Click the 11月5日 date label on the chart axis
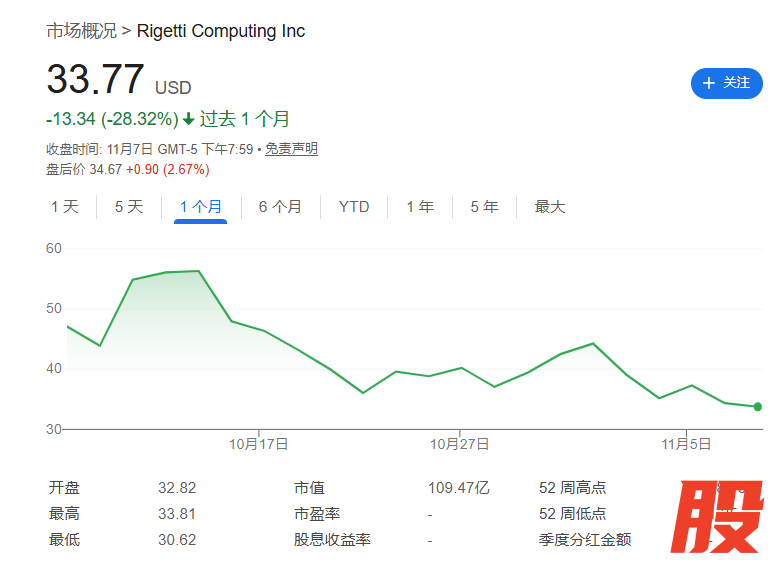The image size is (784, 572). coord(685,443)
